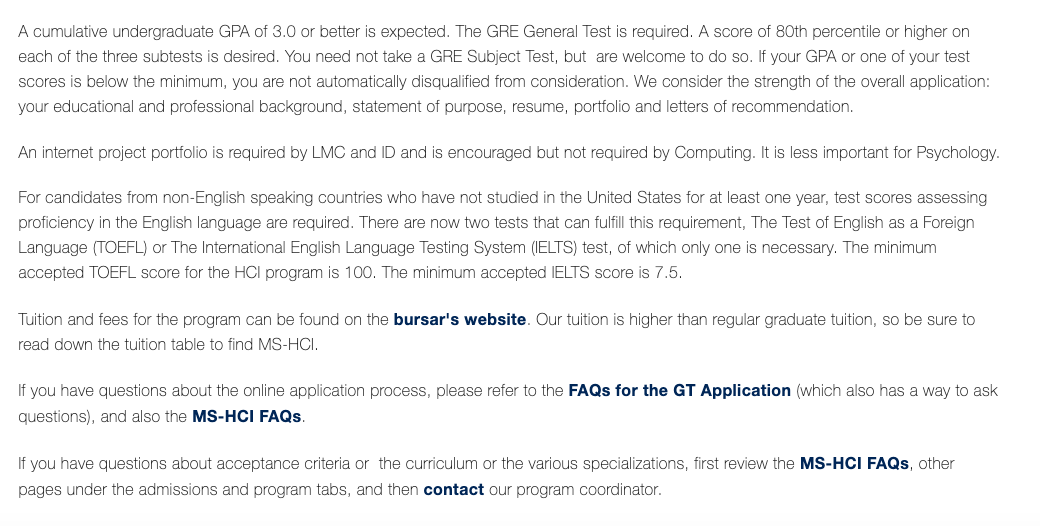Click the "letters of recommendation" text
Screen dimensions: 1040x526
pos(758,107)
